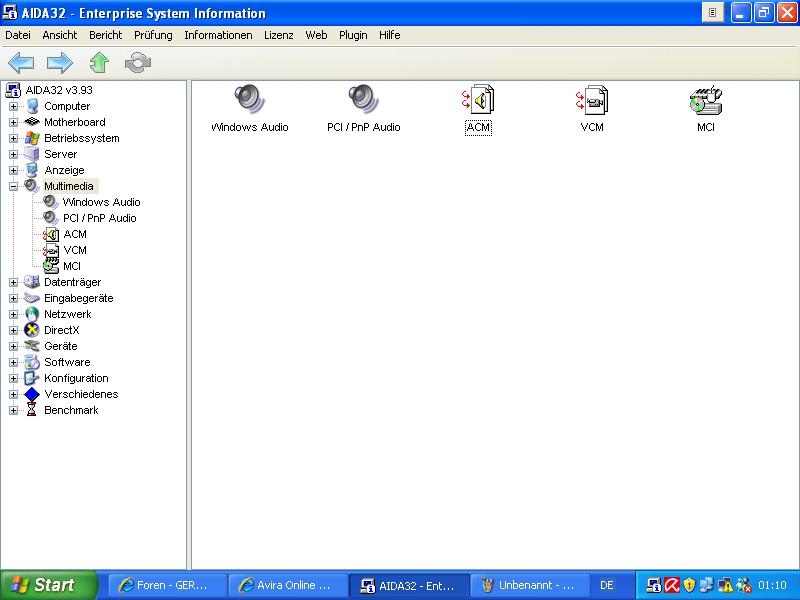800x600 pixels.
Task: Expand the Computer node
Action: (13, 106)
